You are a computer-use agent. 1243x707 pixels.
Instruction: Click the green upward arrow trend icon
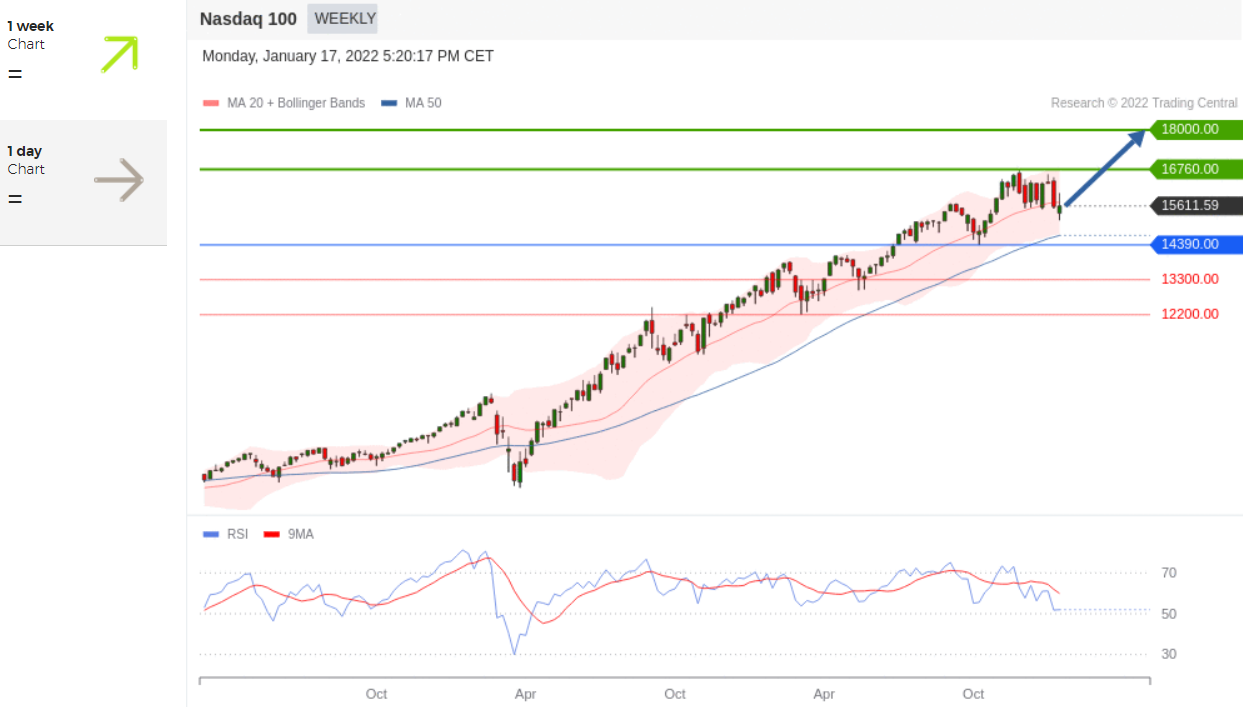pos(119,54)
